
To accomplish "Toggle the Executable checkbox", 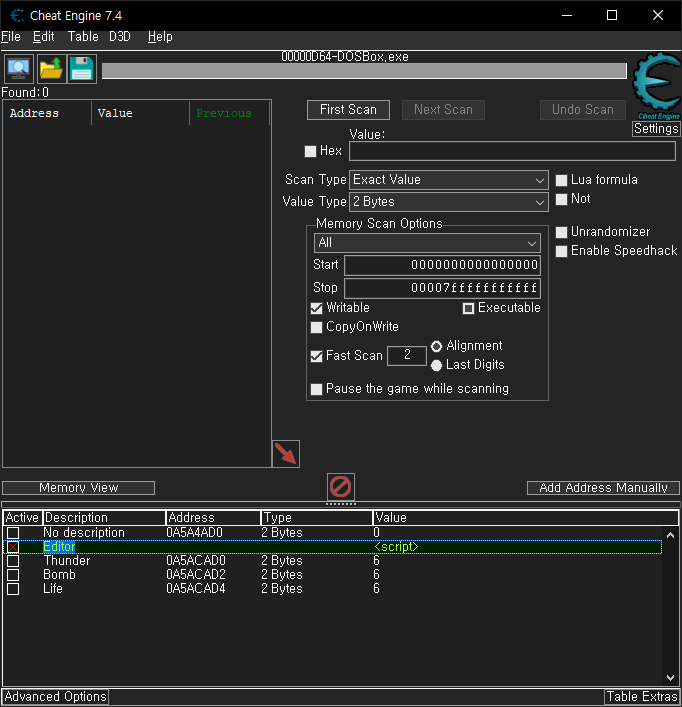I will 468,308.
